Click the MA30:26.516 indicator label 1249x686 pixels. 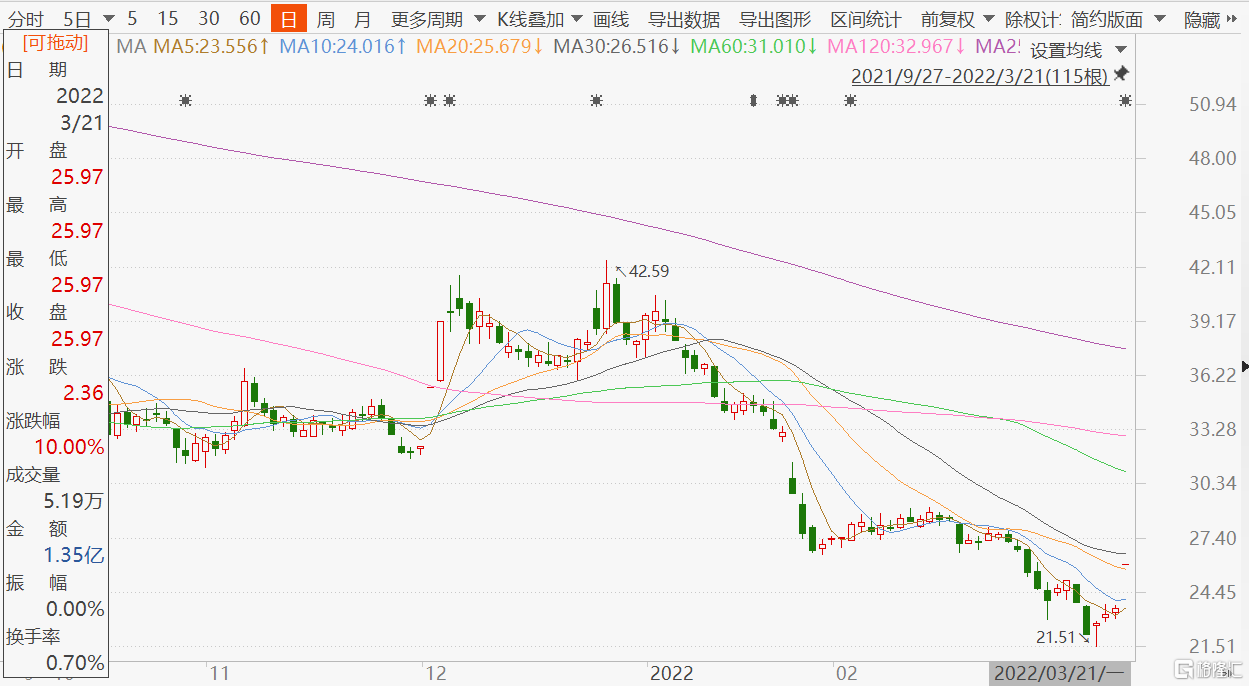click(x=617, y=46)
